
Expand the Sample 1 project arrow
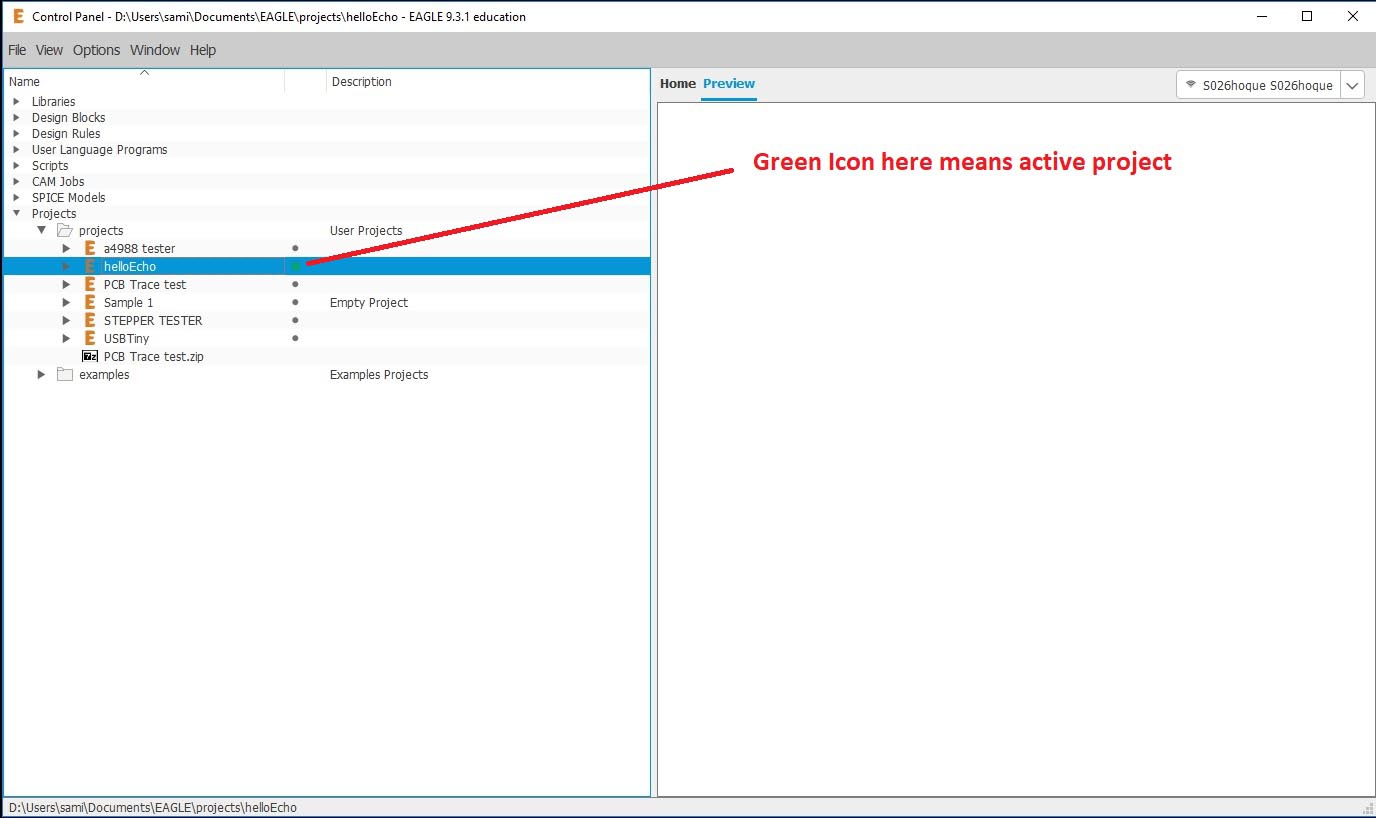(67, 302)
